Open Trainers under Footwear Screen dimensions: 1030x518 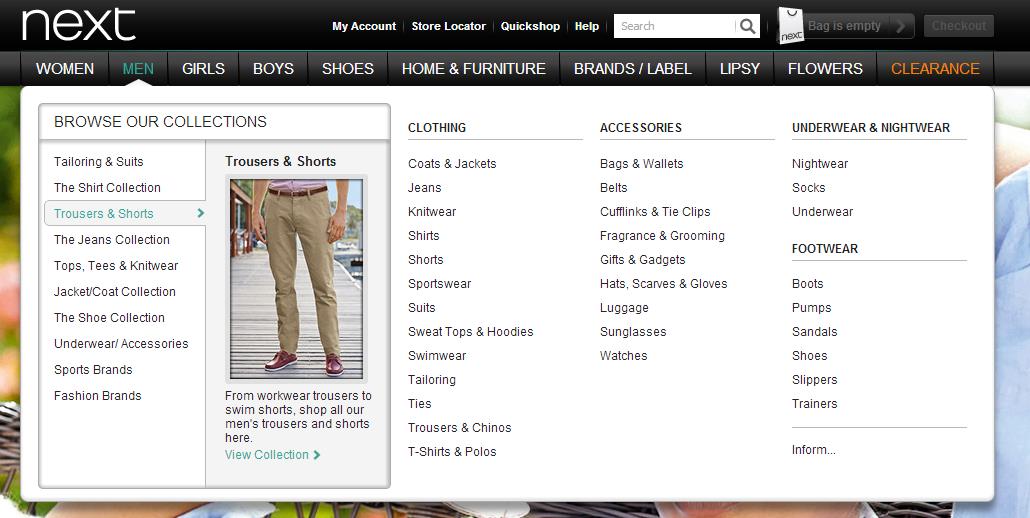pos(815,404)
